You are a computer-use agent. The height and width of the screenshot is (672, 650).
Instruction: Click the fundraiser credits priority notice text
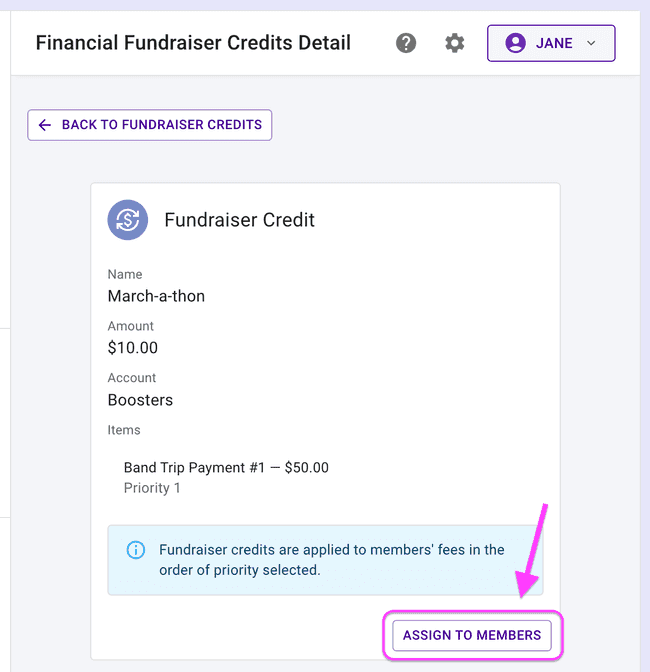pos(332,560)
